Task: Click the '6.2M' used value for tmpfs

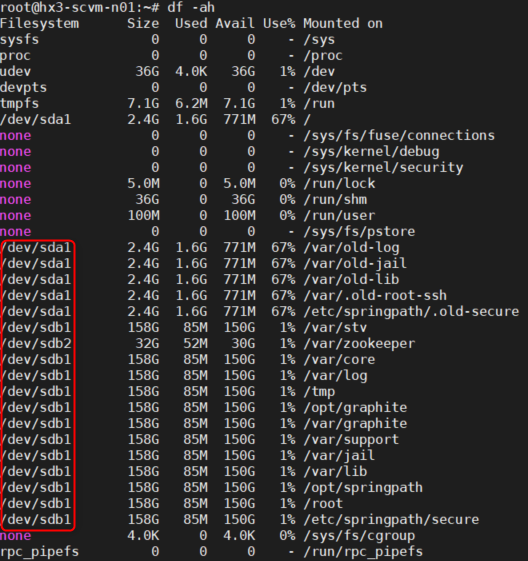Action: [x=191, y=104]
